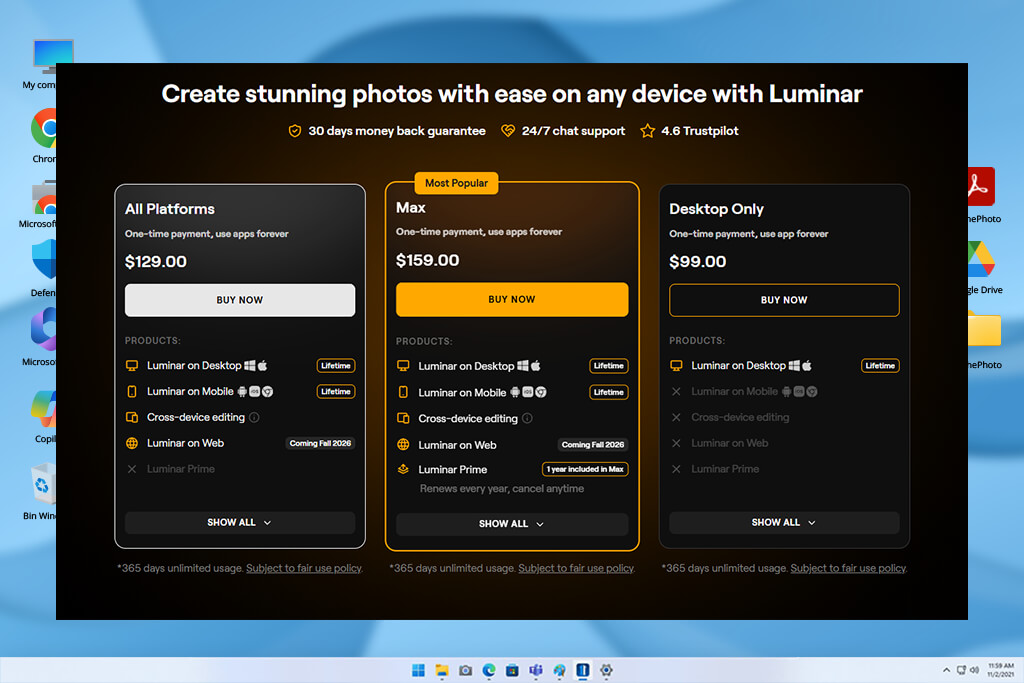The width and height of the screenshot is (1024, 683).
Task: Click the globe icon for Luminar on Web in Max
Action: 403,445
